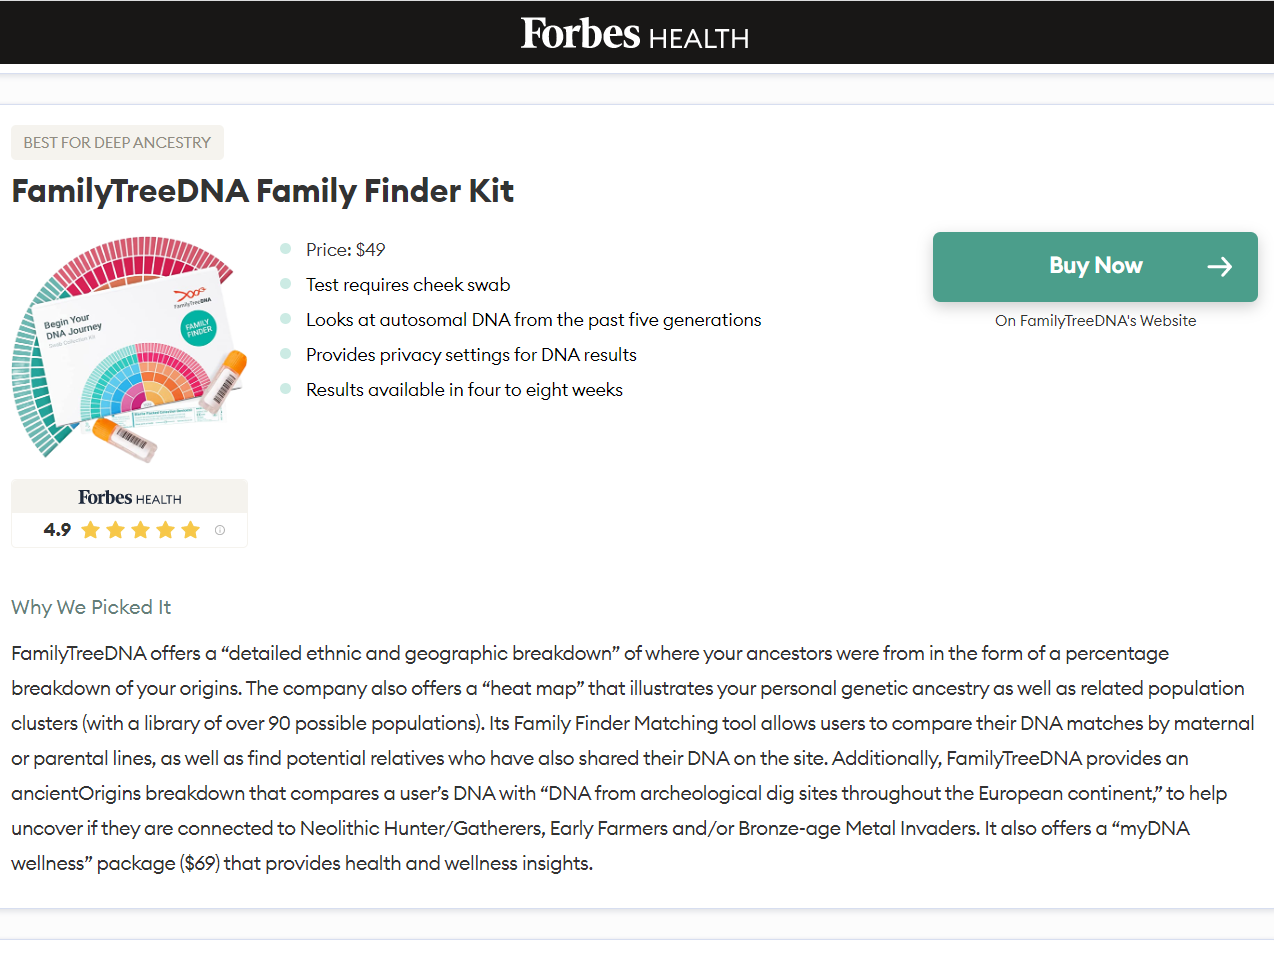Open the On FamilyTreeDNA's Website link
The image size is (1274, 955).
[1095, 321]
